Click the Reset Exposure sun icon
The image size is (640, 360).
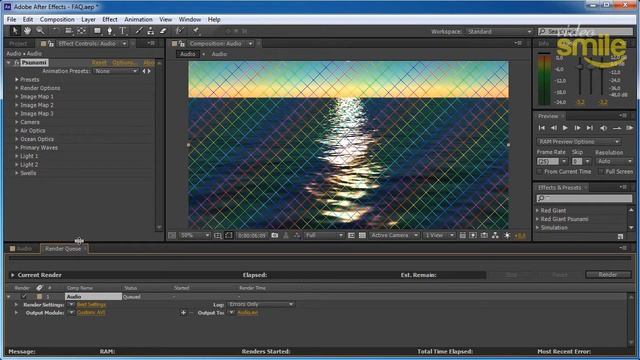tap(507, 236)
